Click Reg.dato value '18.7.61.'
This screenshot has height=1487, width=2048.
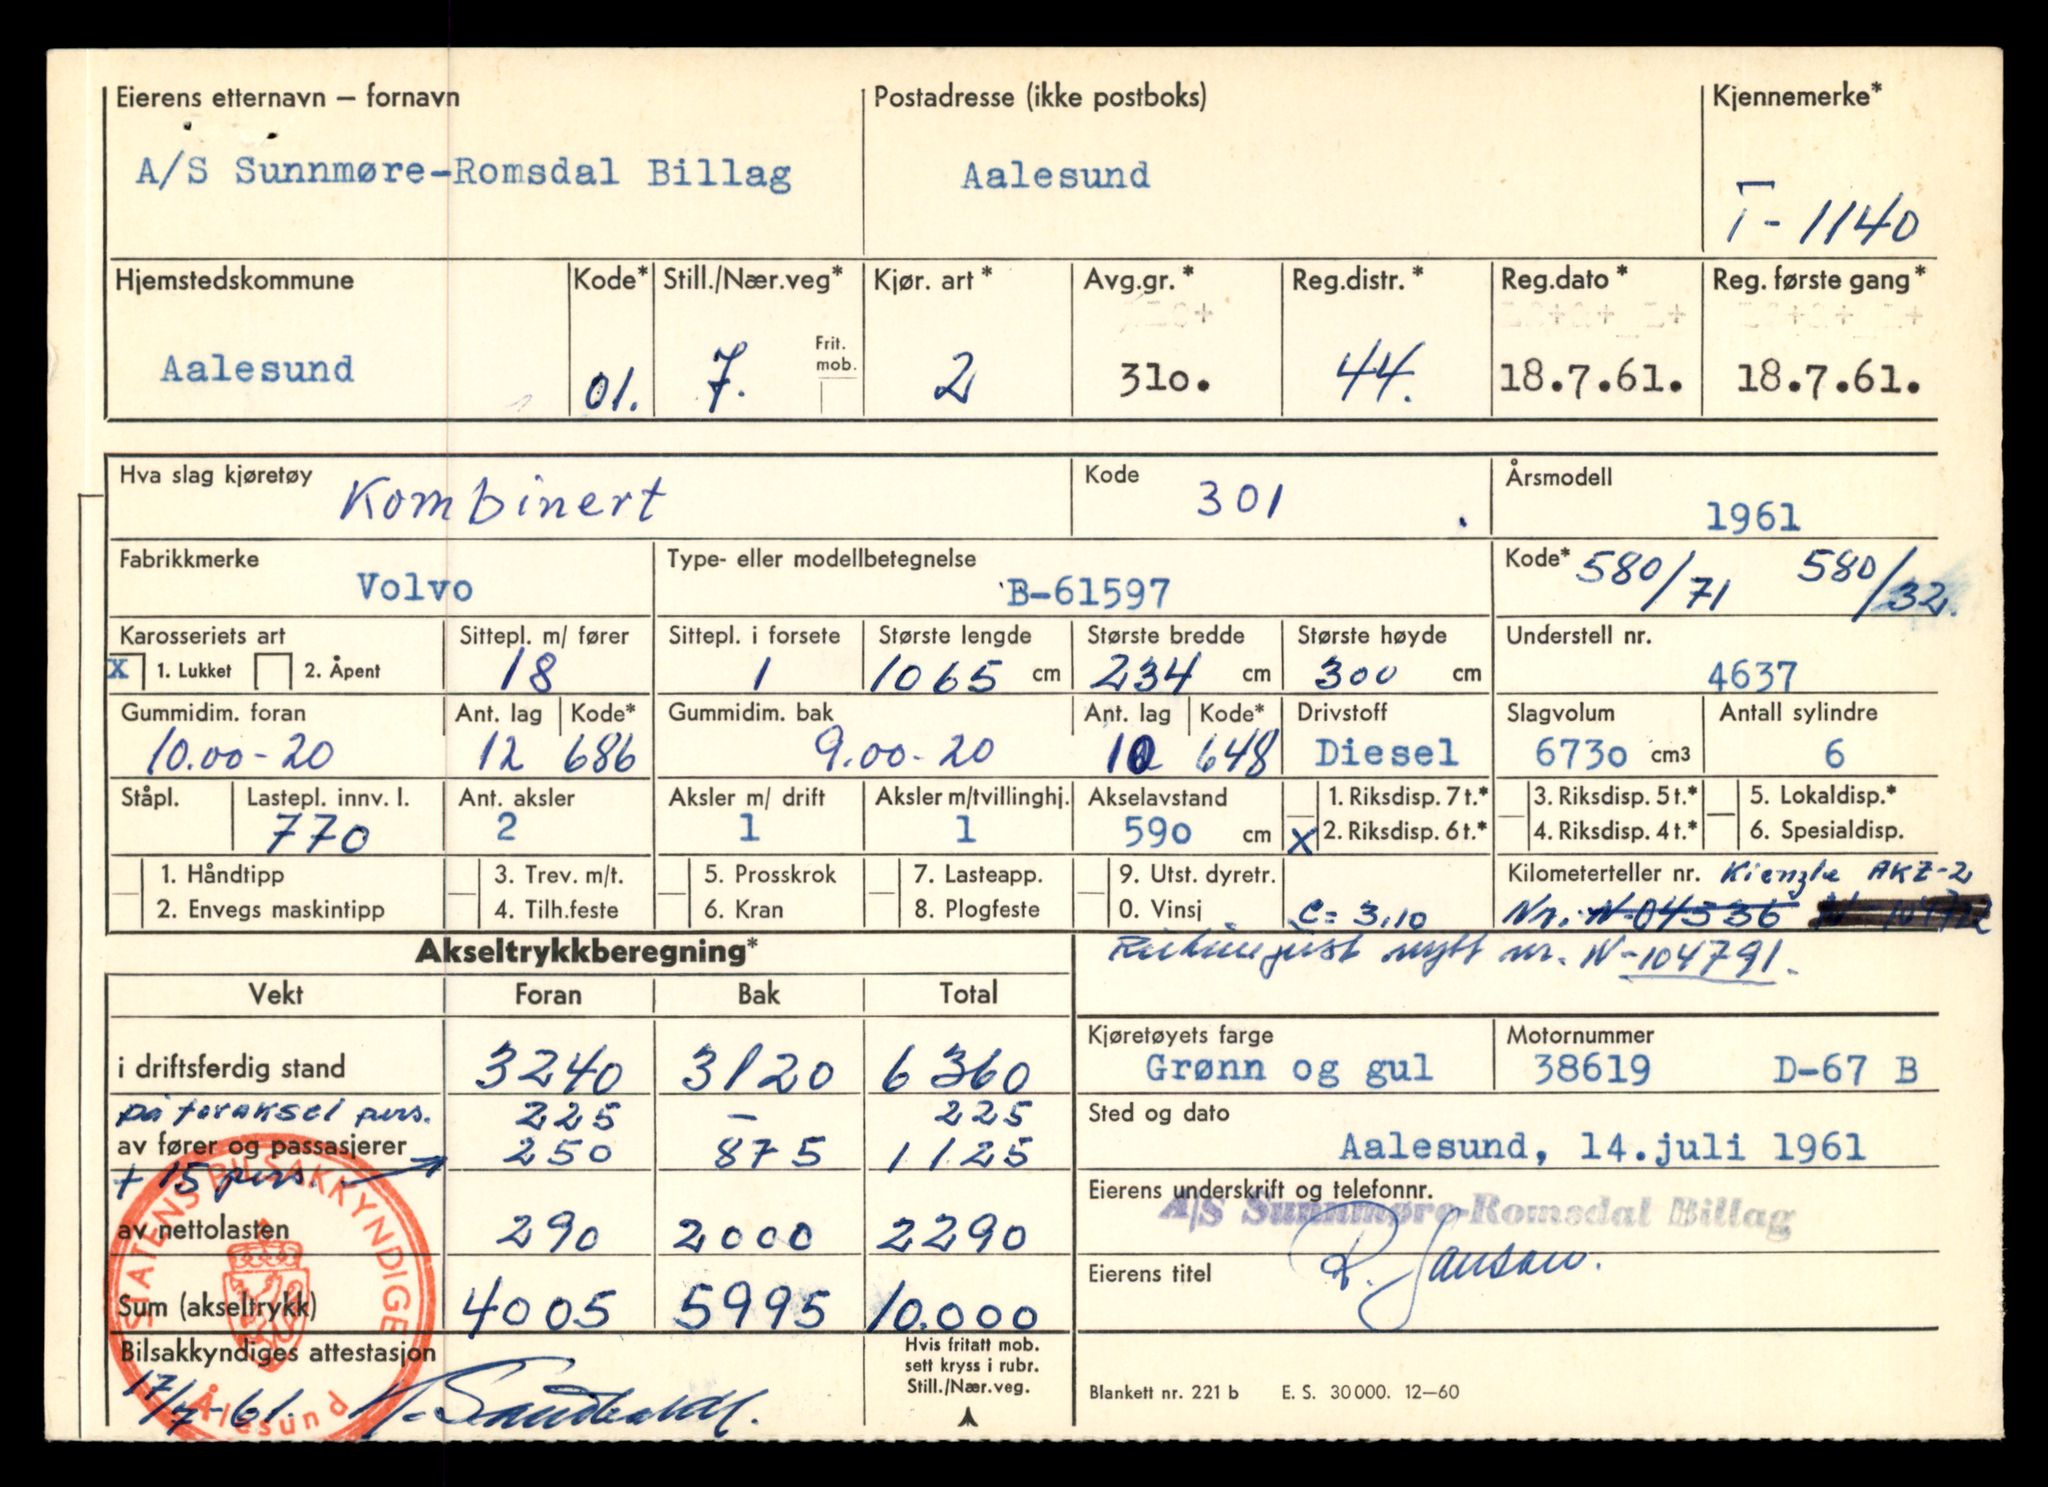click(1591, 380)
